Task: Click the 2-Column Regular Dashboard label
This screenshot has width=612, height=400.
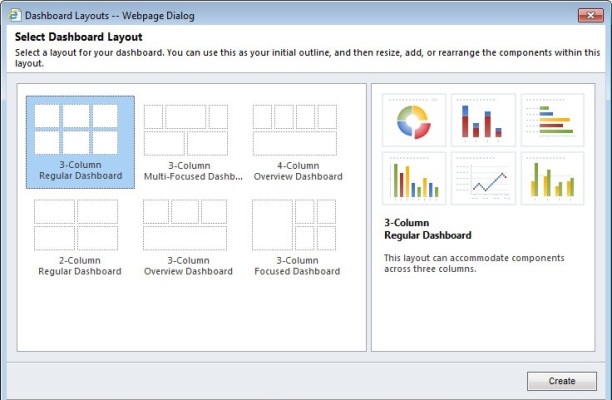Action: tap(80, 266)
